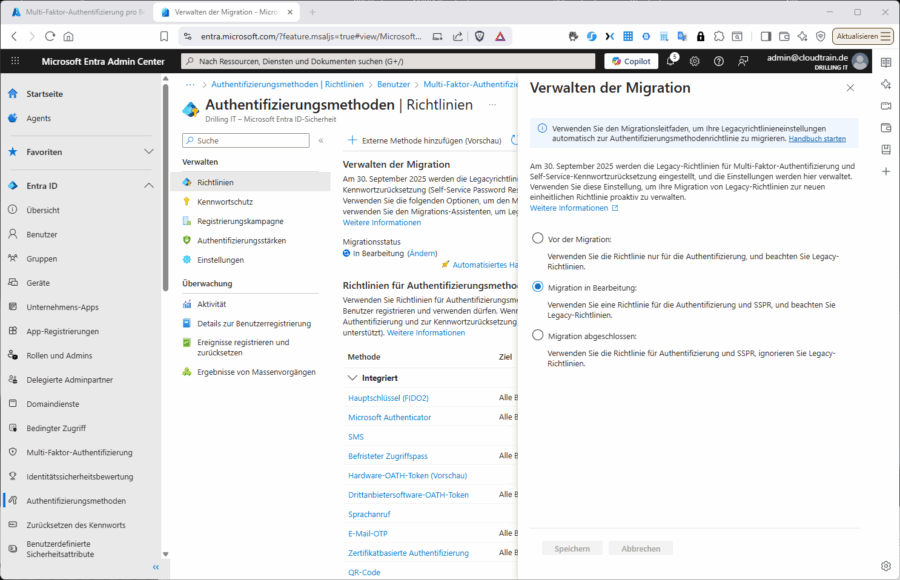Open Multi-Faktor-Authentifizierung in the sidebar
The image size is (900, 580).
click(79, 453)
